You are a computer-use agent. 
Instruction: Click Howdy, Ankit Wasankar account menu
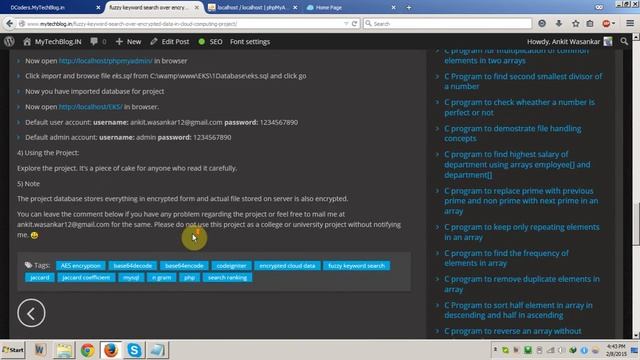pos(569,42)
